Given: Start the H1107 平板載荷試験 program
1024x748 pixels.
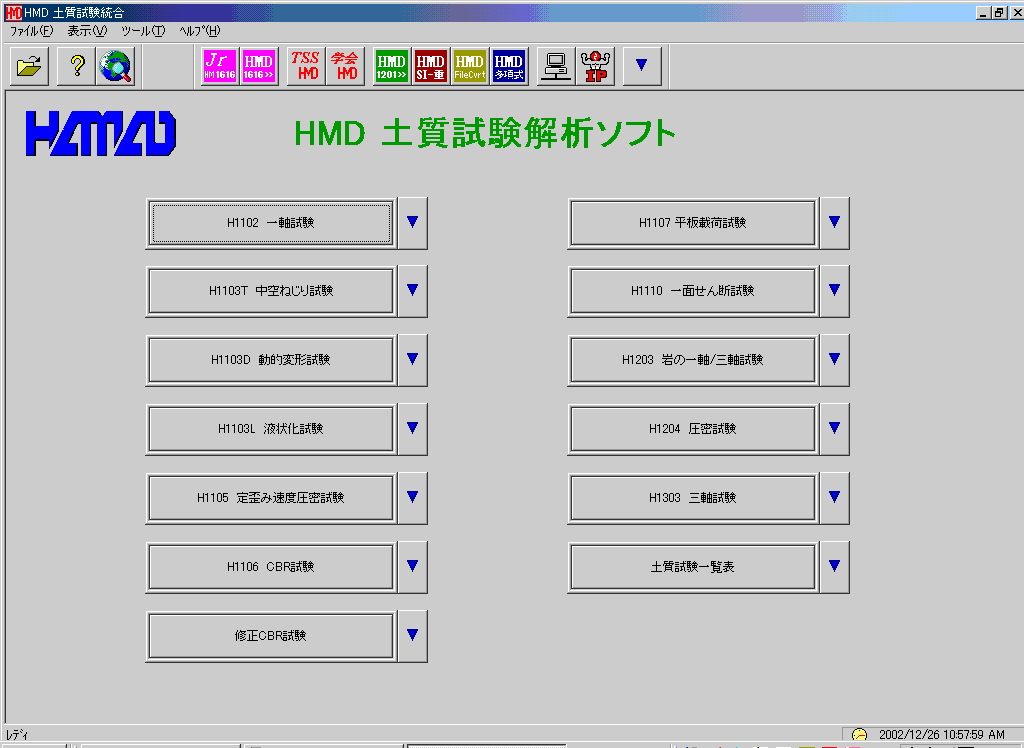Looking at the screenshot, I should pyautogui.click(x=693, y=223).
